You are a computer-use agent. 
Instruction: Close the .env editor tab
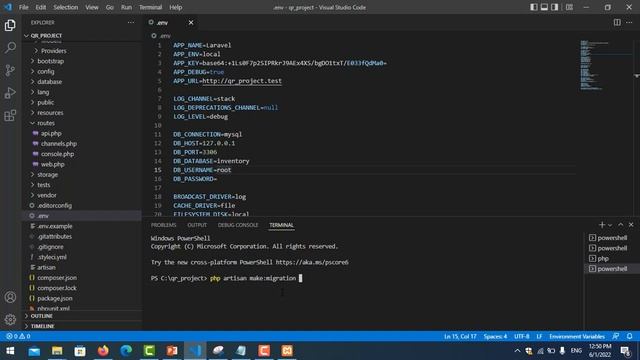point(191,22)
